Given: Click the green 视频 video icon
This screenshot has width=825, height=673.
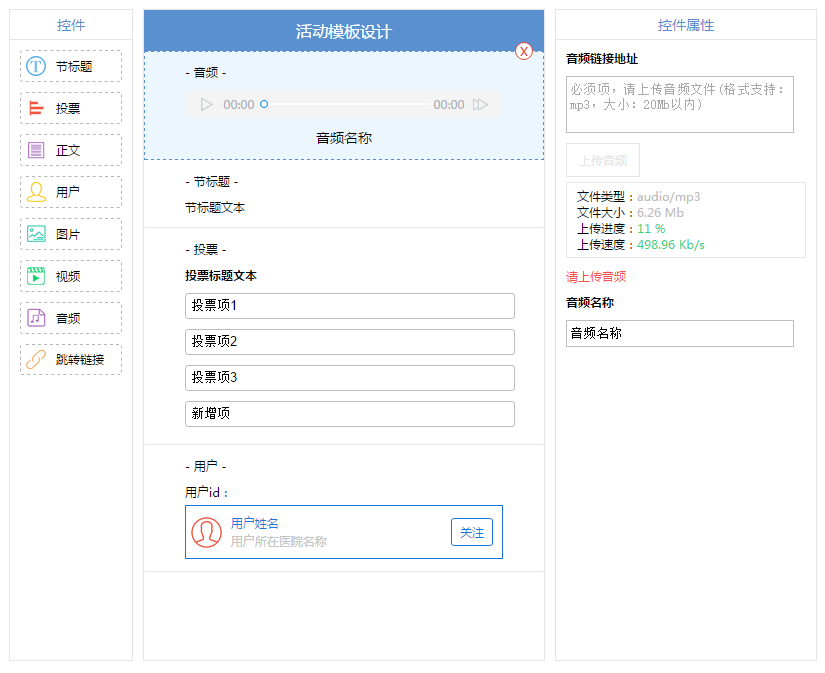Looking at the screenshot, I should 36,276.
